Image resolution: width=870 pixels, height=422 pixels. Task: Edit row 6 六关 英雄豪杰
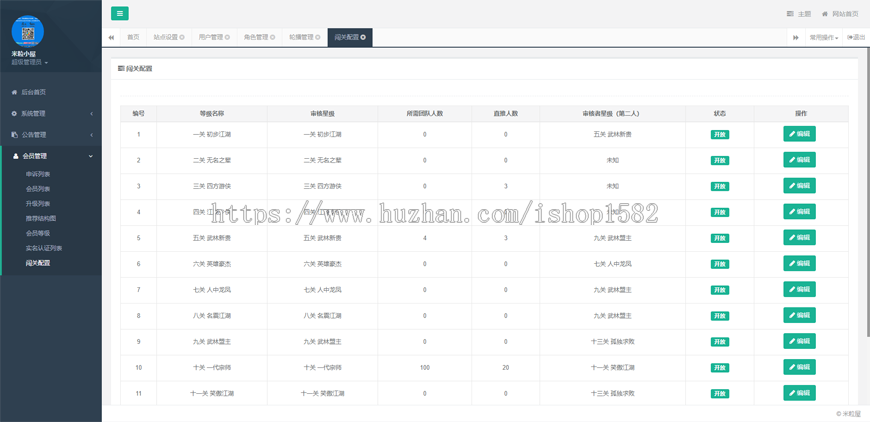click(x=800, y=263)
